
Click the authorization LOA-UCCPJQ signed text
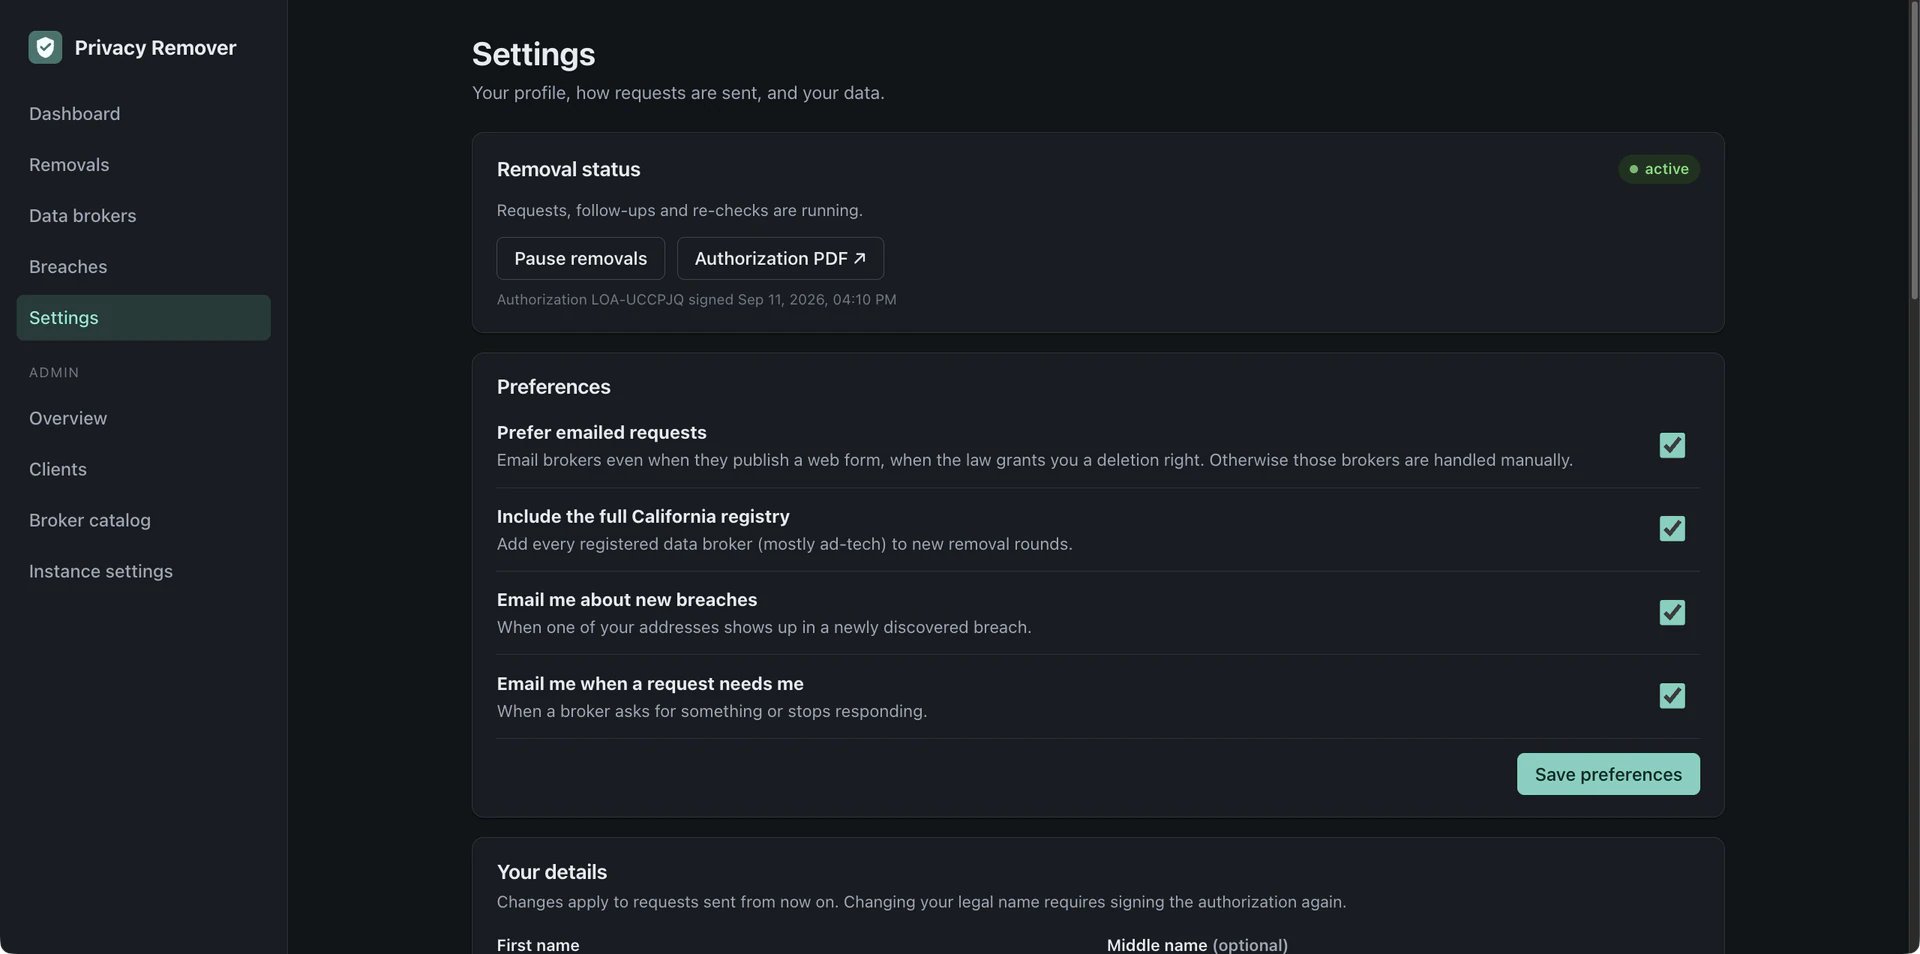coord(696,300)
